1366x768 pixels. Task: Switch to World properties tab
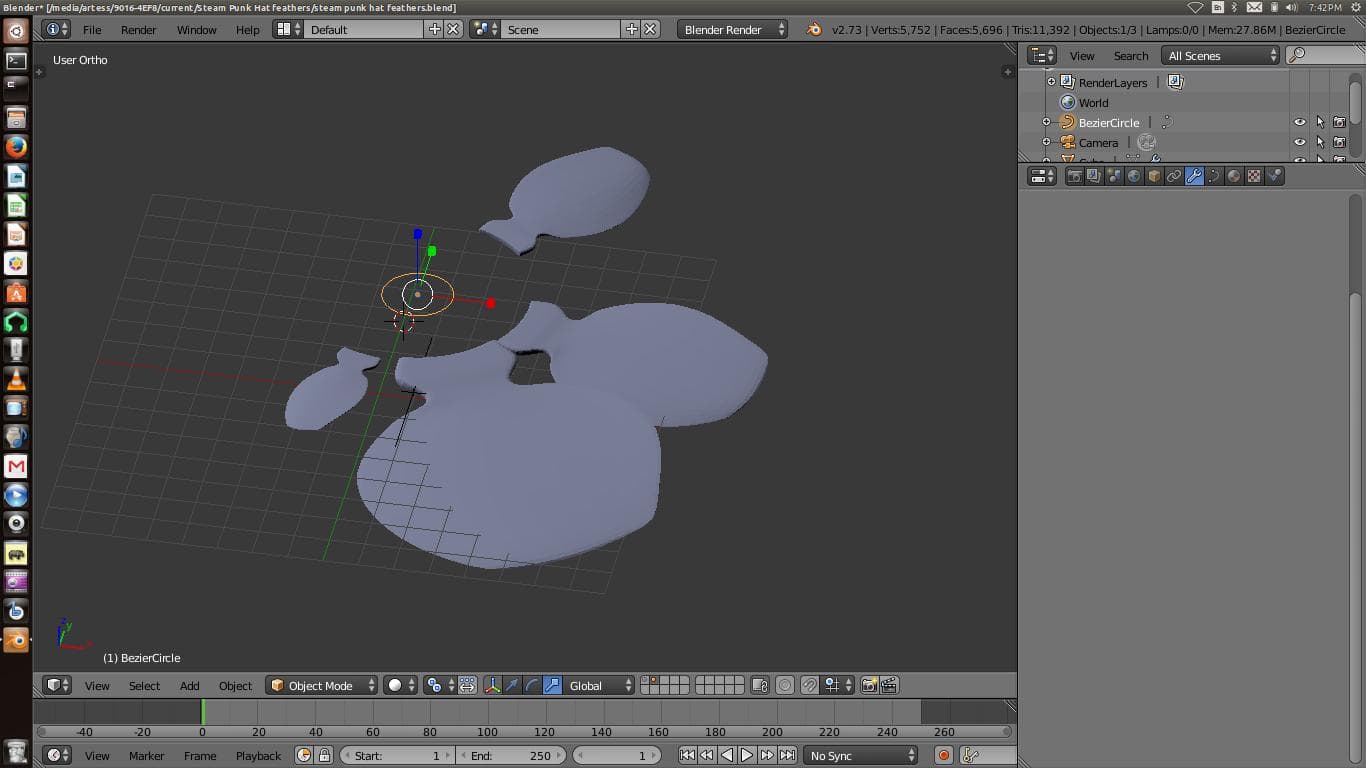(x=1134, y=176)
